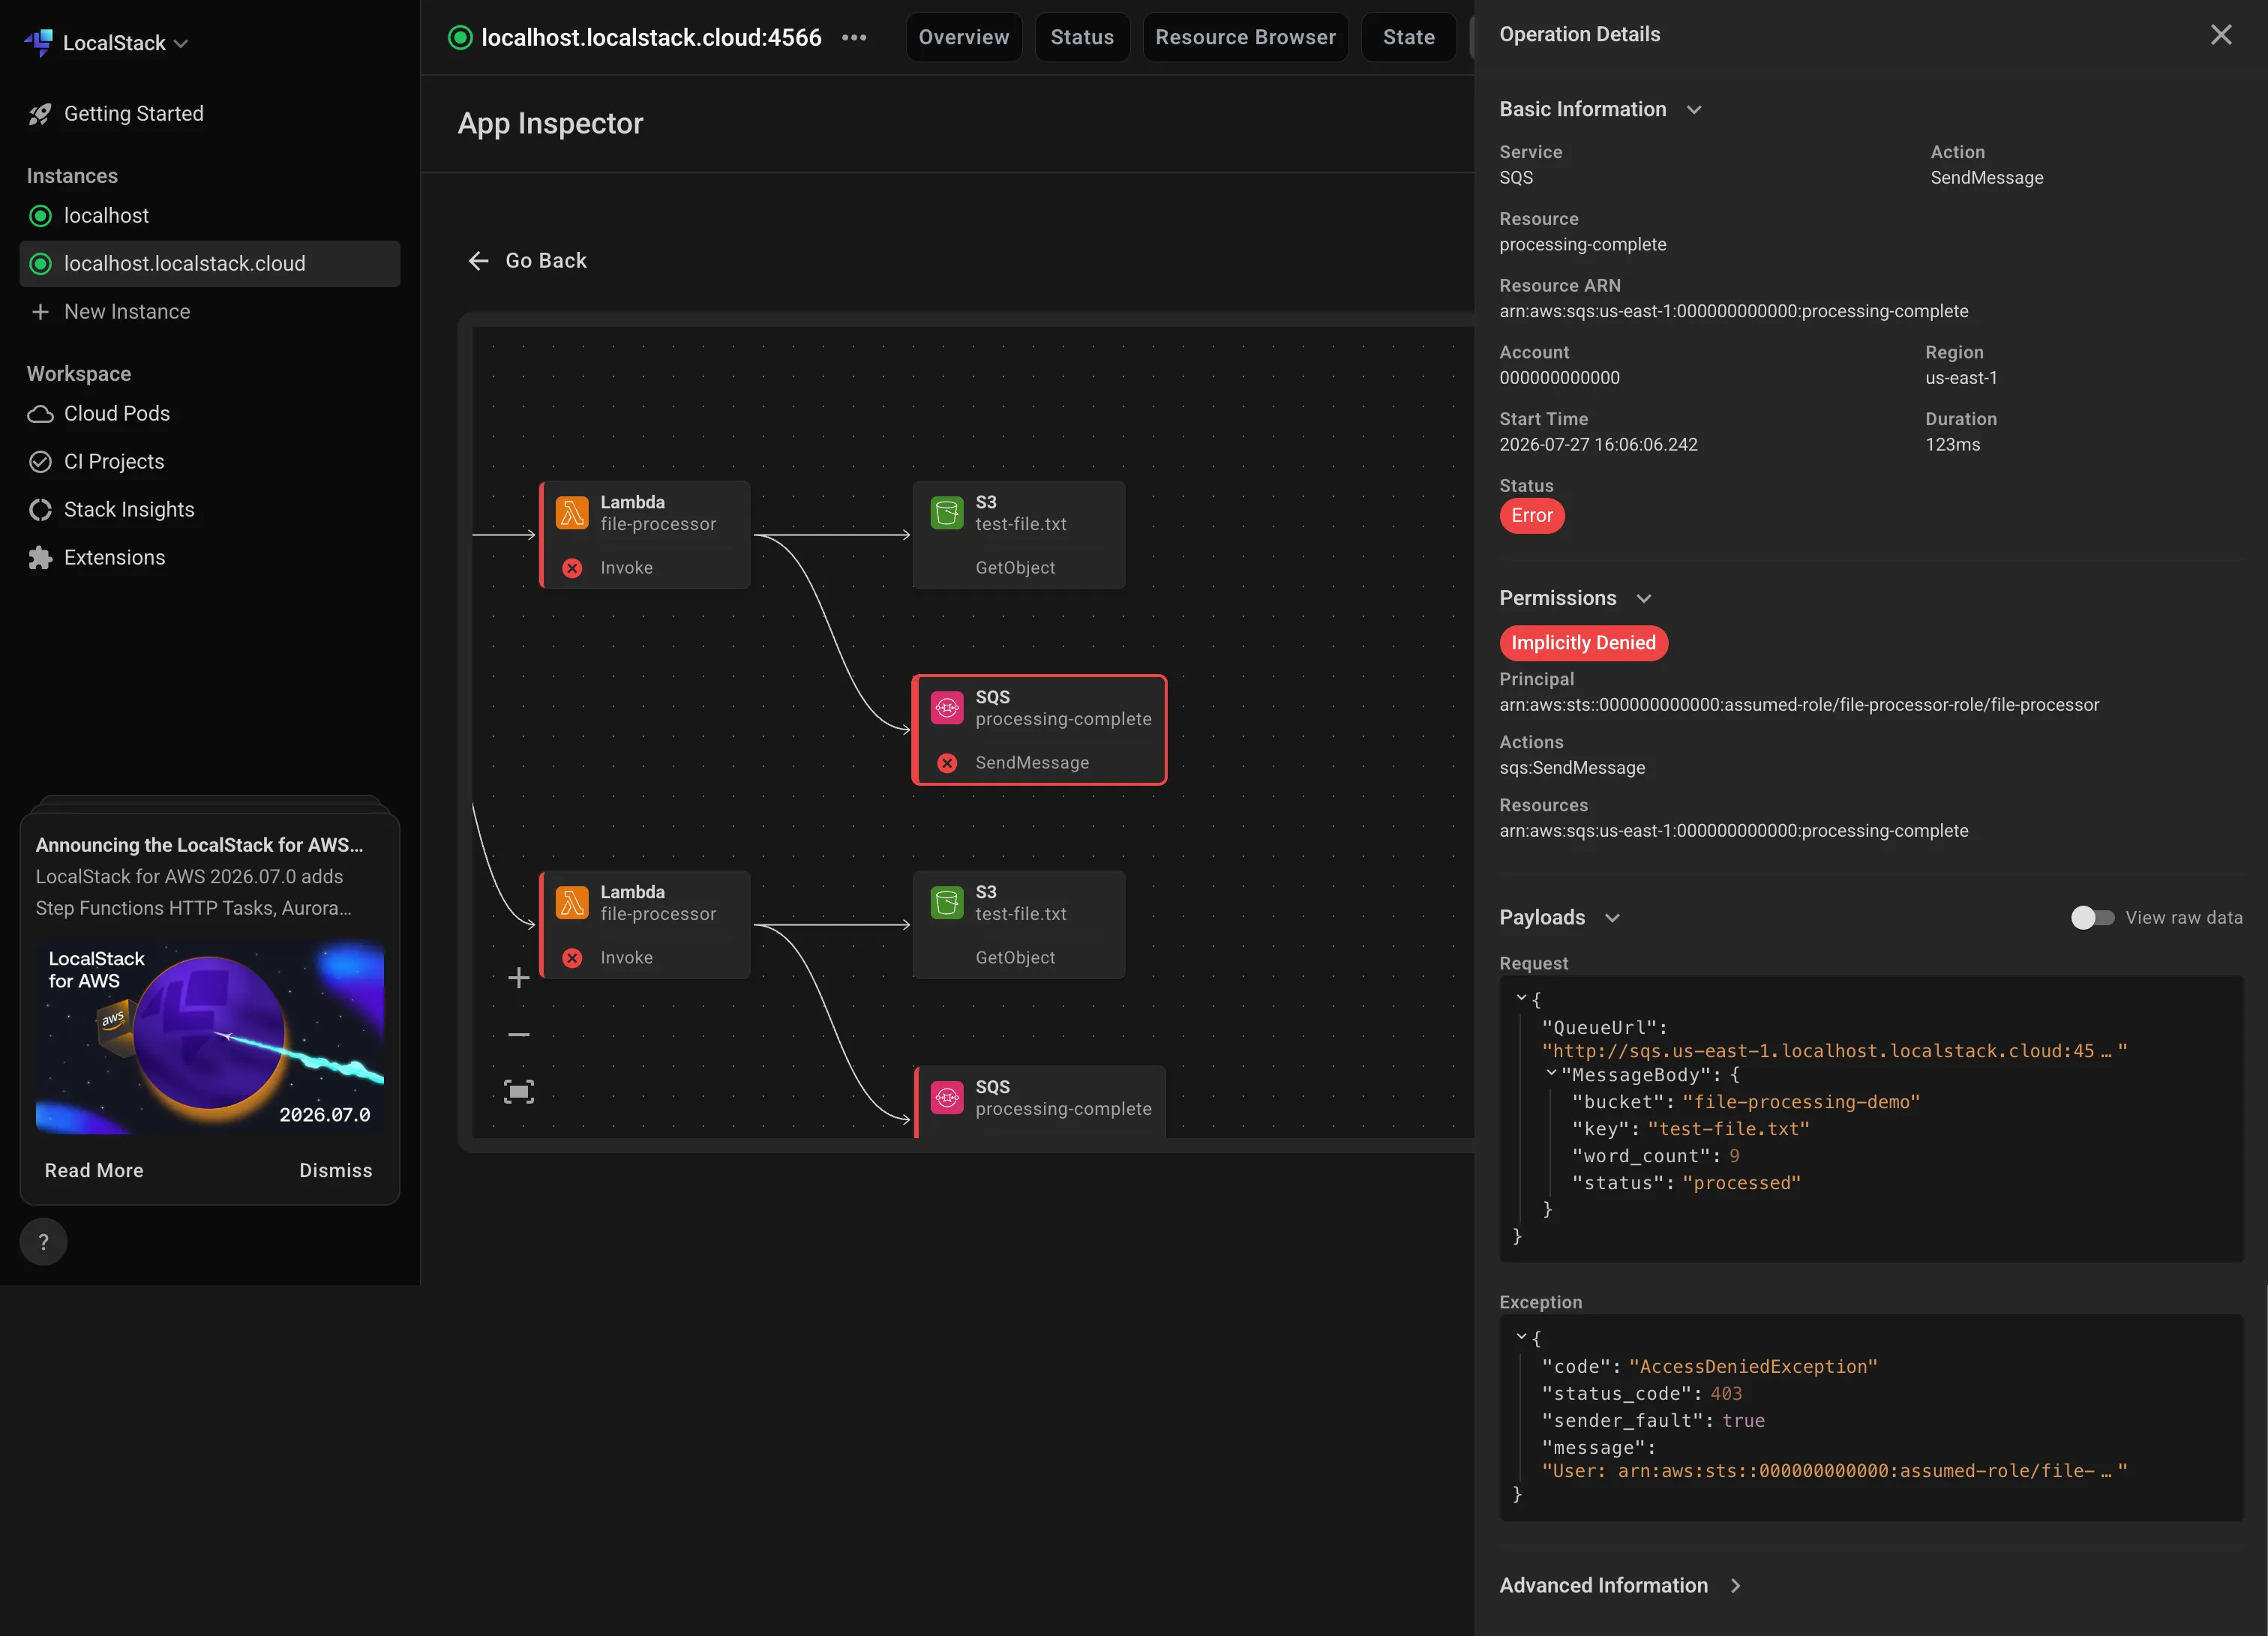
Task: Select the localhost.localstack.cloud instance
Action: click(210, 264)
